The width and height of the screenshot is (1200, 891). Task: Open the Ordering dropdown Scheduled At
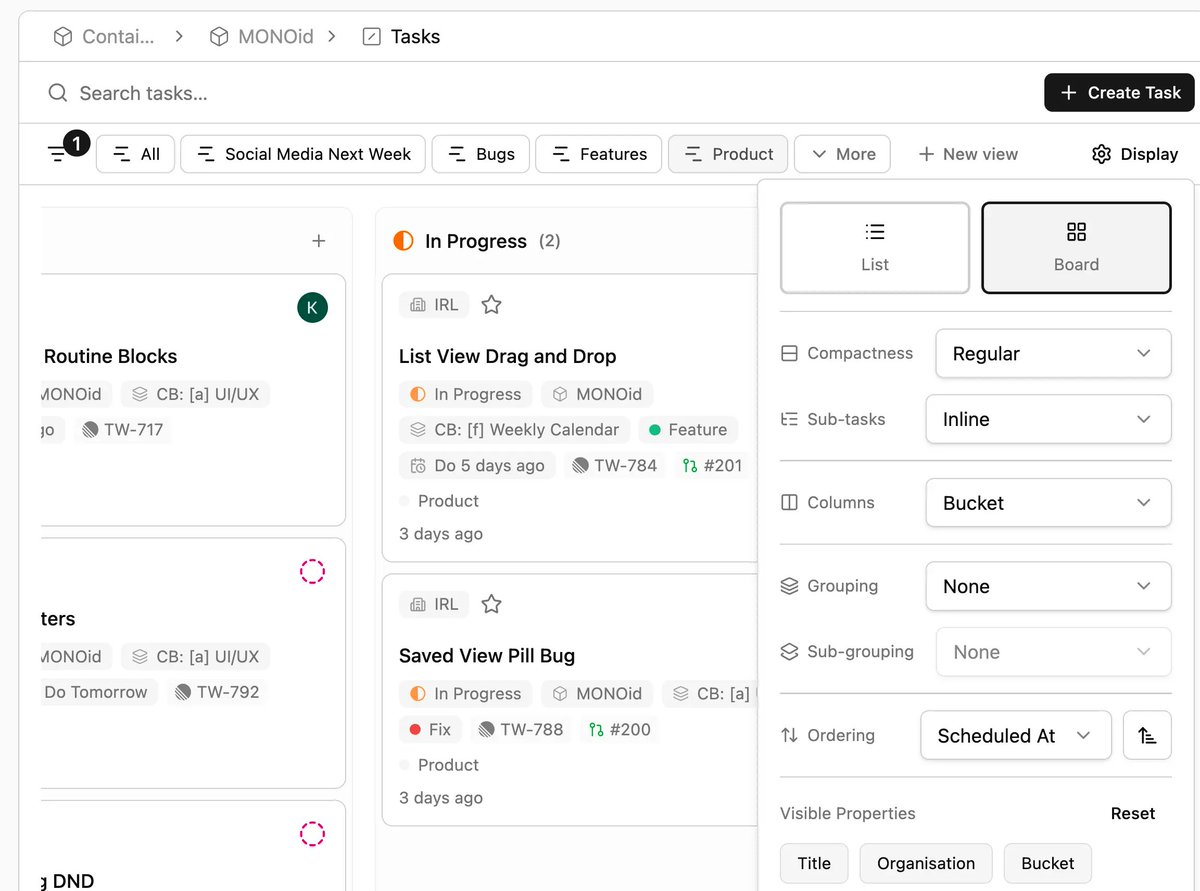point(1016,735)
